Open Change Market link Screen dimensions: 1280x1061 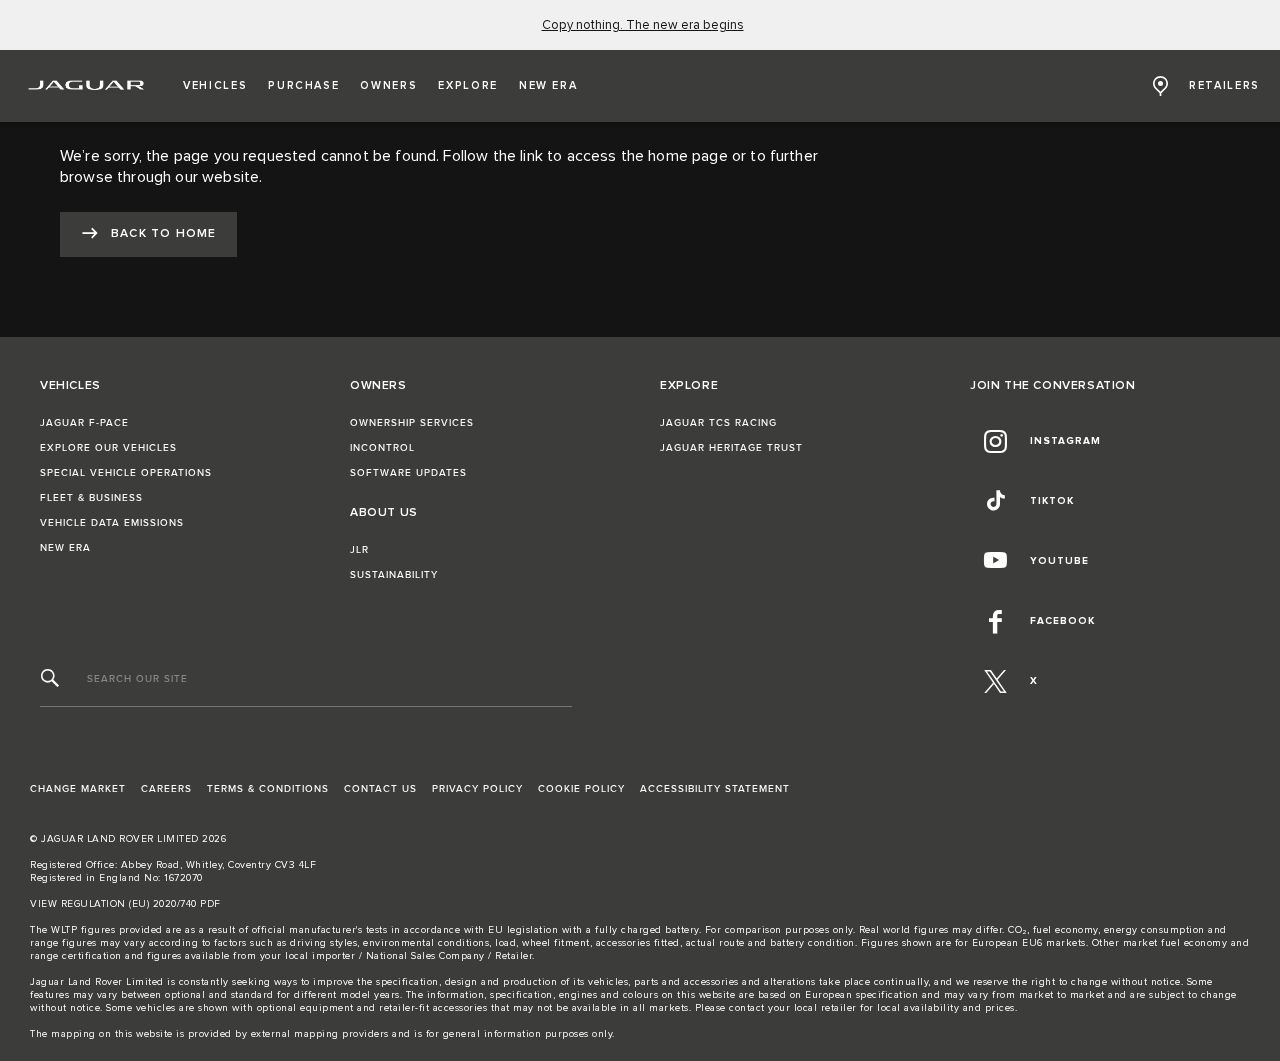78,789
